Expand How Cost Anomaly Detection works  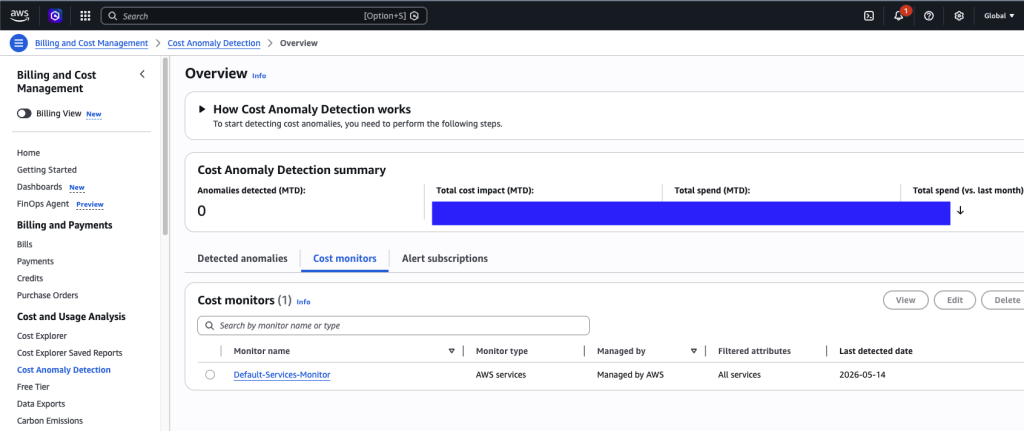(x=202, y=109)
